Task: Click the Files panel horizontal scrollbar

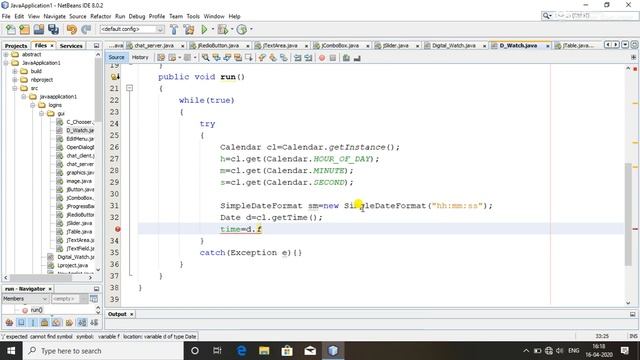Action: pyautogui.click(x=41, y=278)
